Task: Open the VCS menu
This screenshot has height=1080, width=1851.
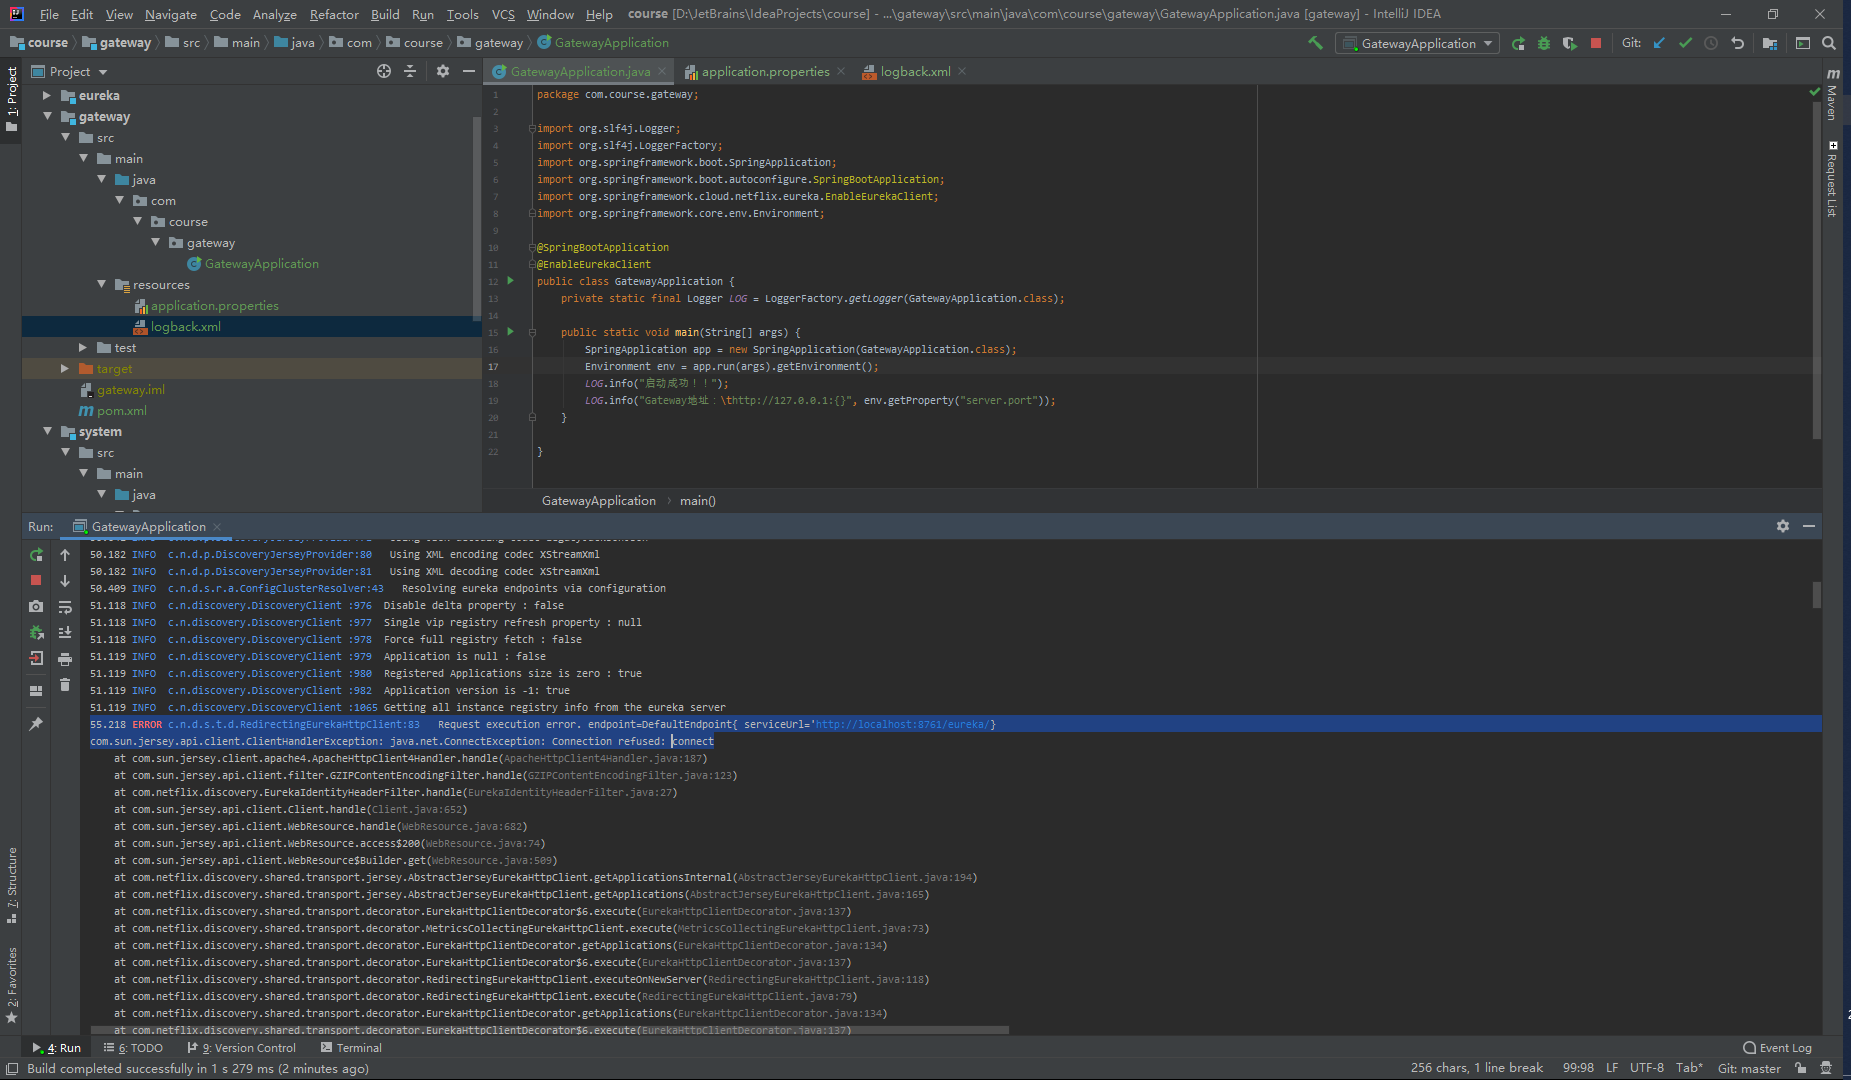Action: (x=503, y=14)
